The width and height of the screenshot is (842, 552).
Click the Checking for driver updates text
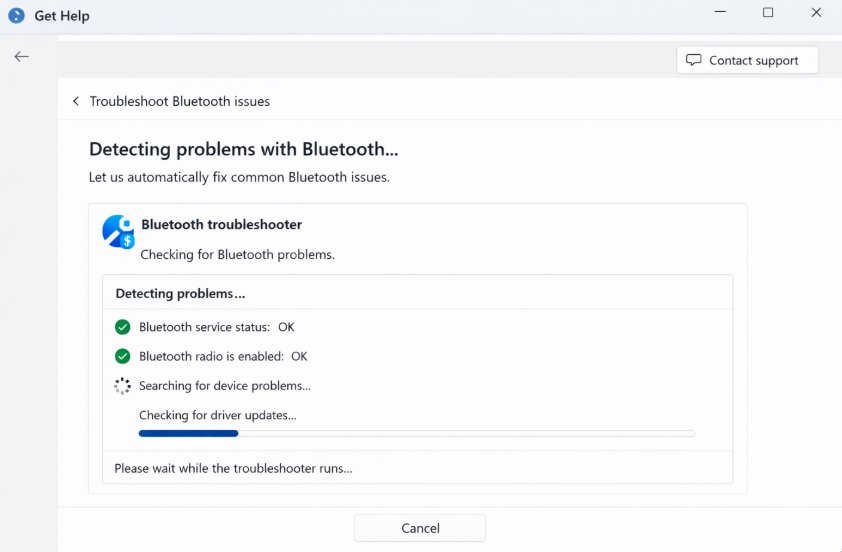[217, 415]
